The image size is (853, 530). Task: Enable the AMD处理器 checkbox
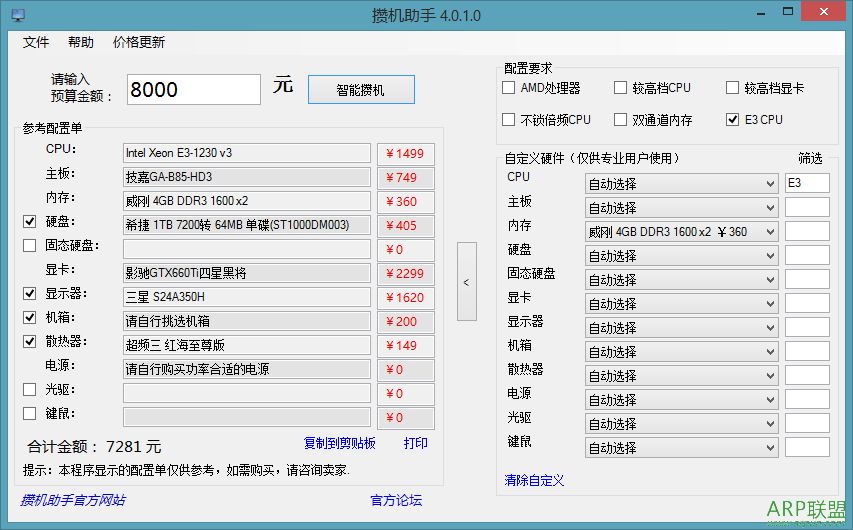(509, 88)
